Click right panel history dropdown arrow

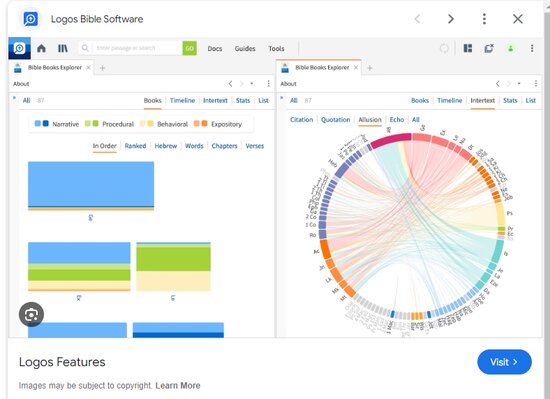[519, 83]
